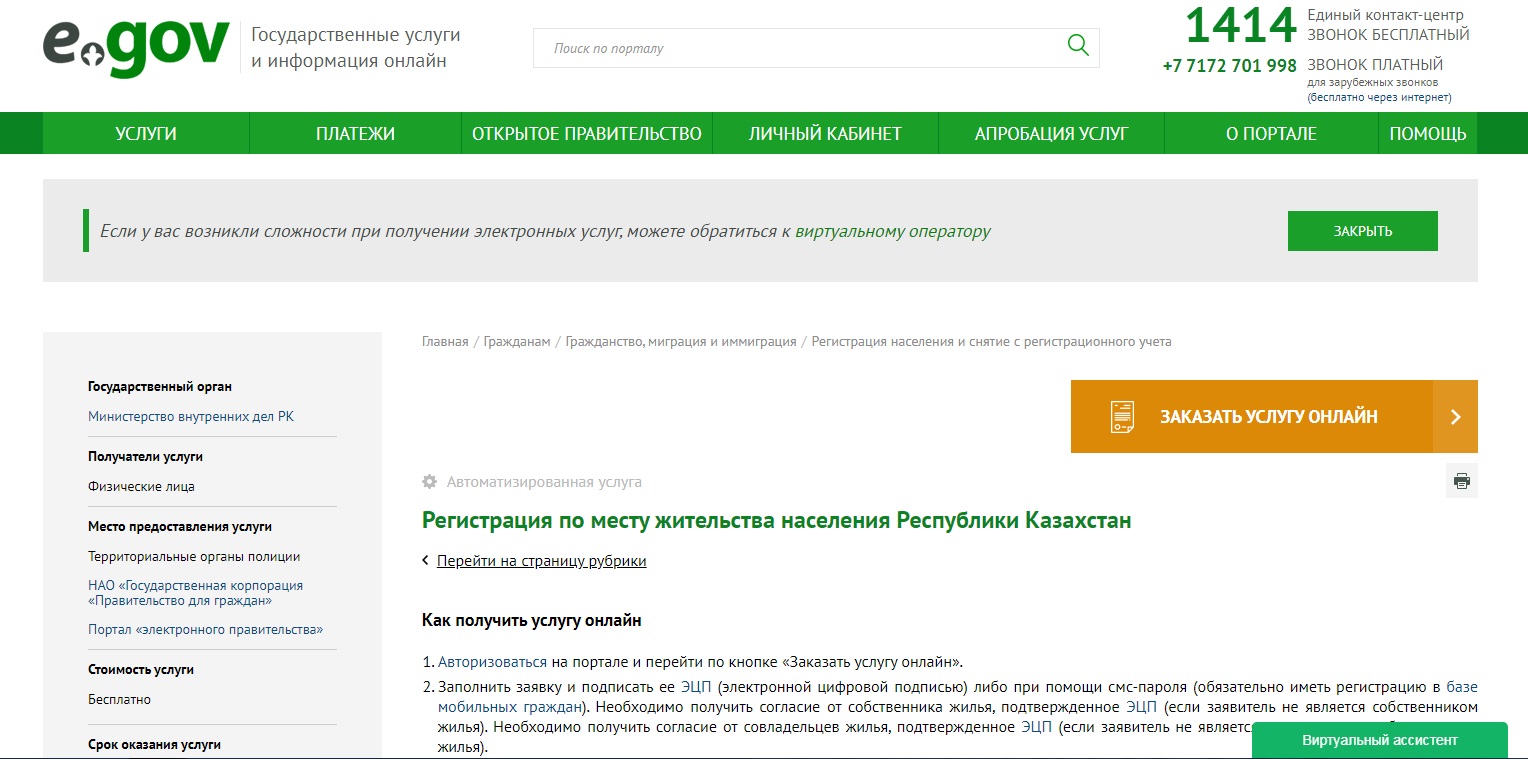This screenshot has width=1528, height=759.
Task: Click the +7 7172 701 998 phone number
Action: point(1230,66)
